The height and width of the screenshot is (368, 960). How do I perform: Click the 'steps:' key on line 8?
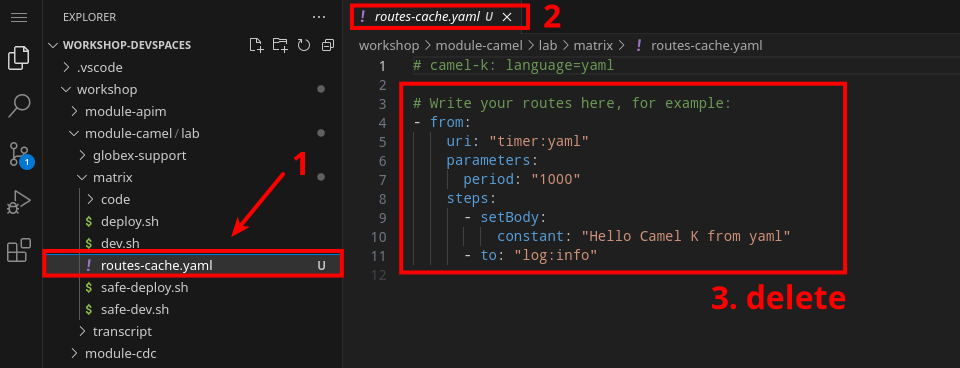coord(471,198)
